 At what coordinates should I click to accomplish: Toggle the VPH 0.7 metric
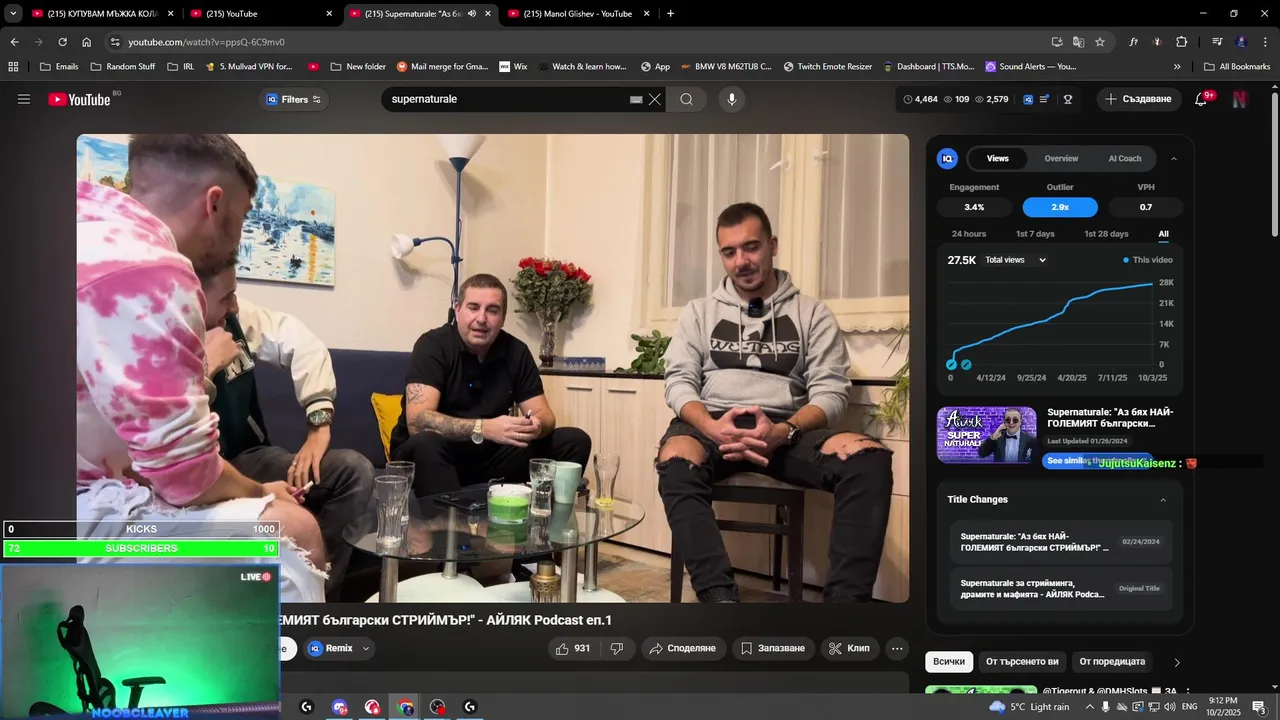click(1146, 207)
